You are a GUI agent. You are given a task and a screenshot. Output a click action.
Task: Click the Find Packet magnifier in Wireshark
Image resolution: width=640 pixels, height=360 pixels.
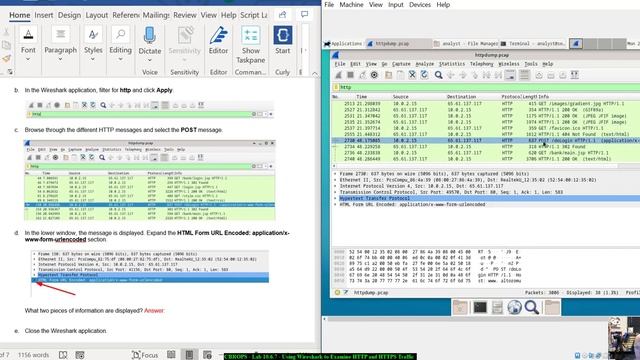click(x=438, y=75)
